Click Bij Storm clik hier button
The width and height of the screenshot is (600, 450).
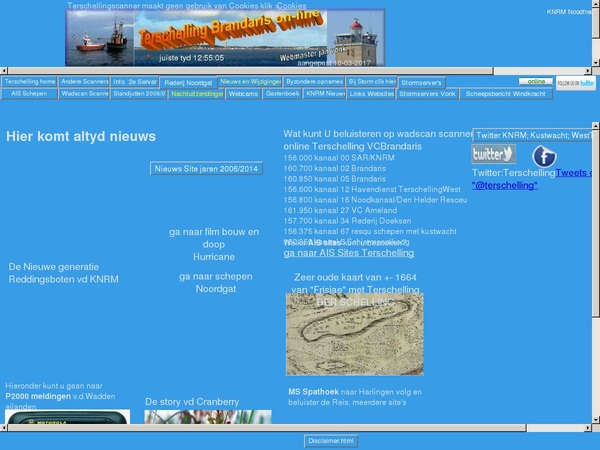372,82
